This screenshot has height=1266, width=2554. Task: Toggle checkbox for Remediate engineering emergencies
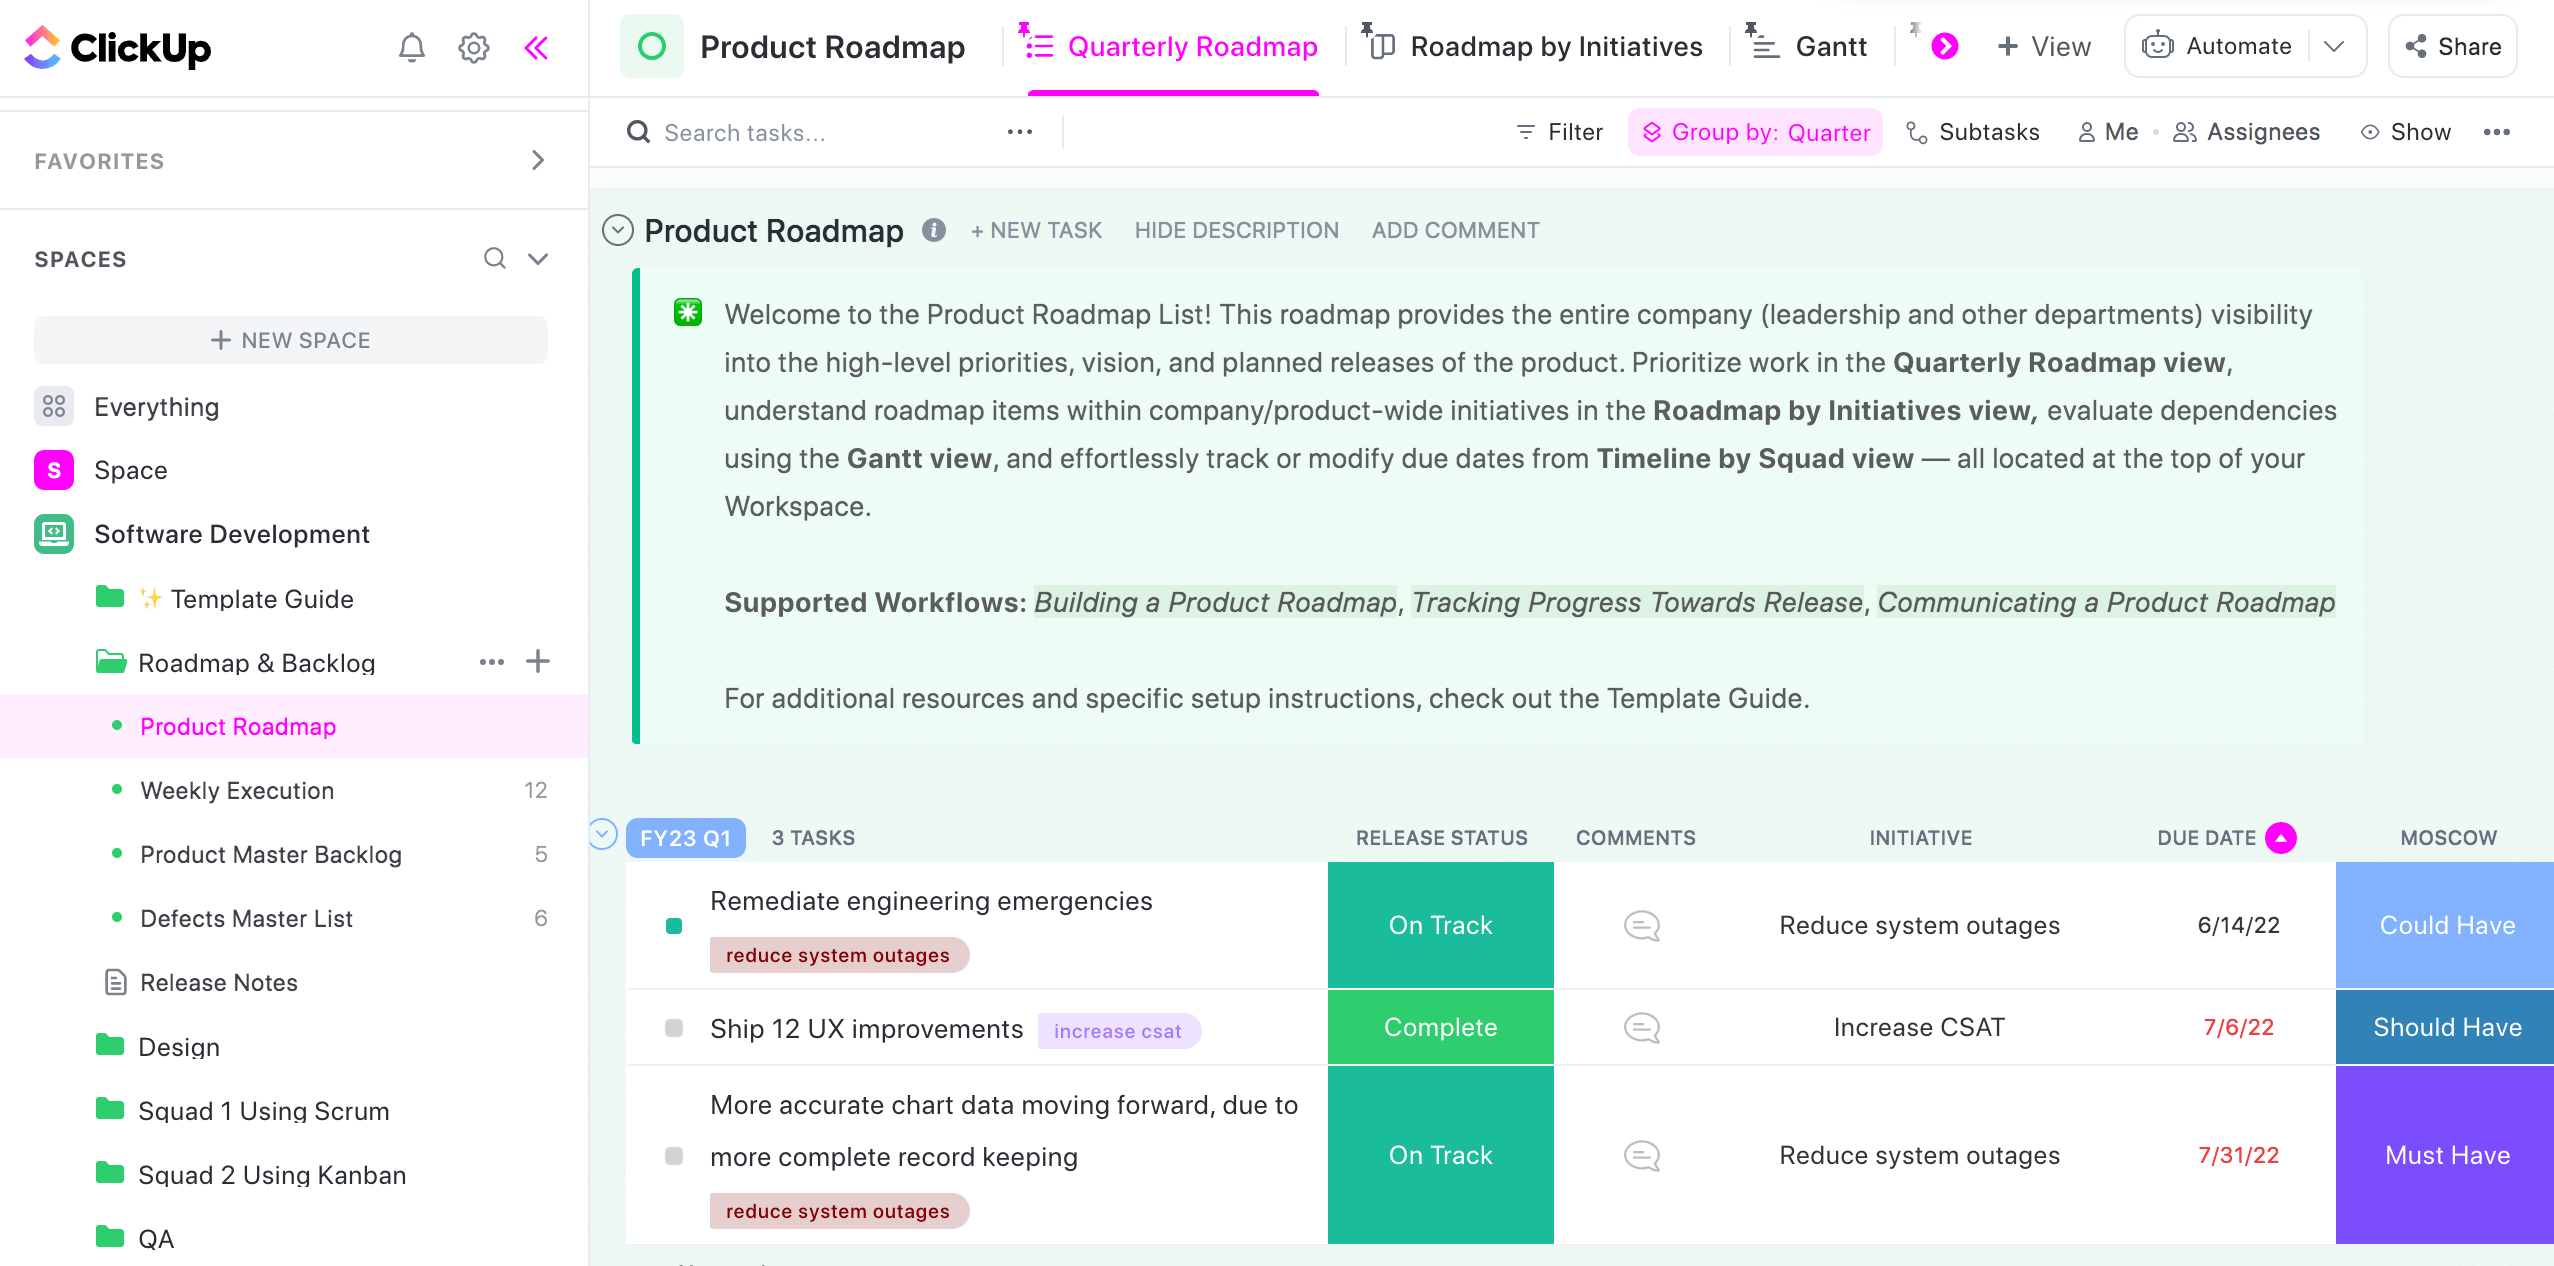[674, 925]
